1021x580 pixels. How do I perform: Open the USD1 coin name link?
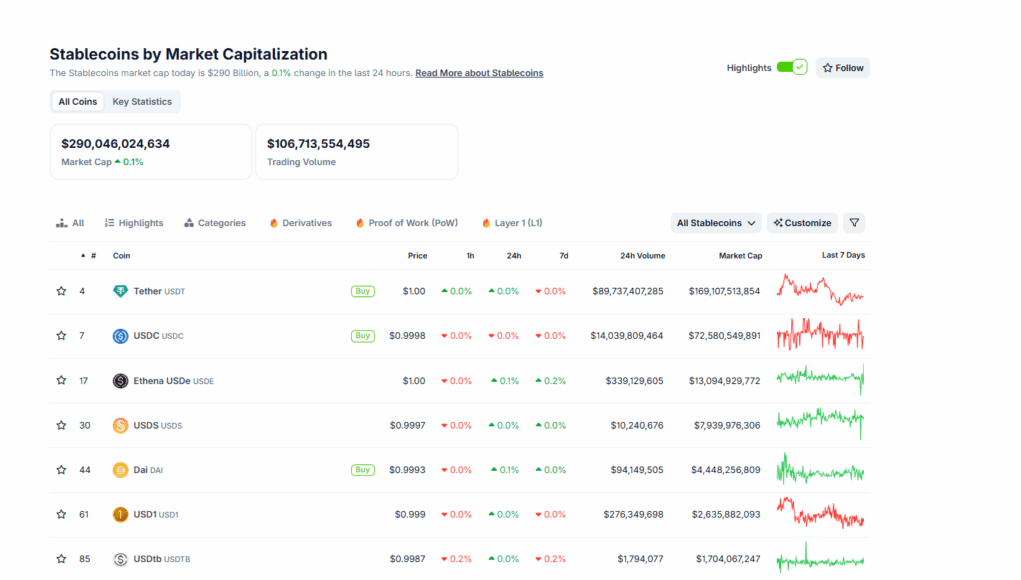[x=156, y=514]
